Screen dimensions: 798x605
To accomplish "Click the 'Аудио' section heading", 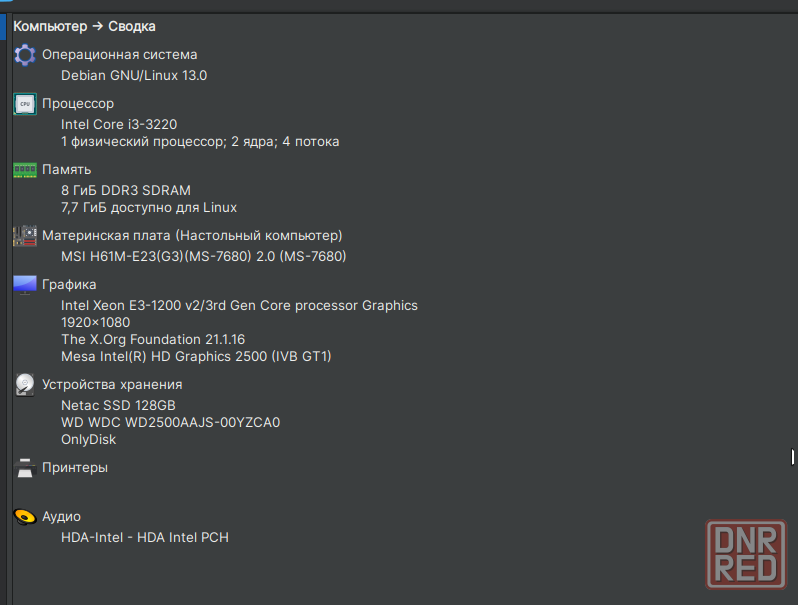I will [62, 516].
